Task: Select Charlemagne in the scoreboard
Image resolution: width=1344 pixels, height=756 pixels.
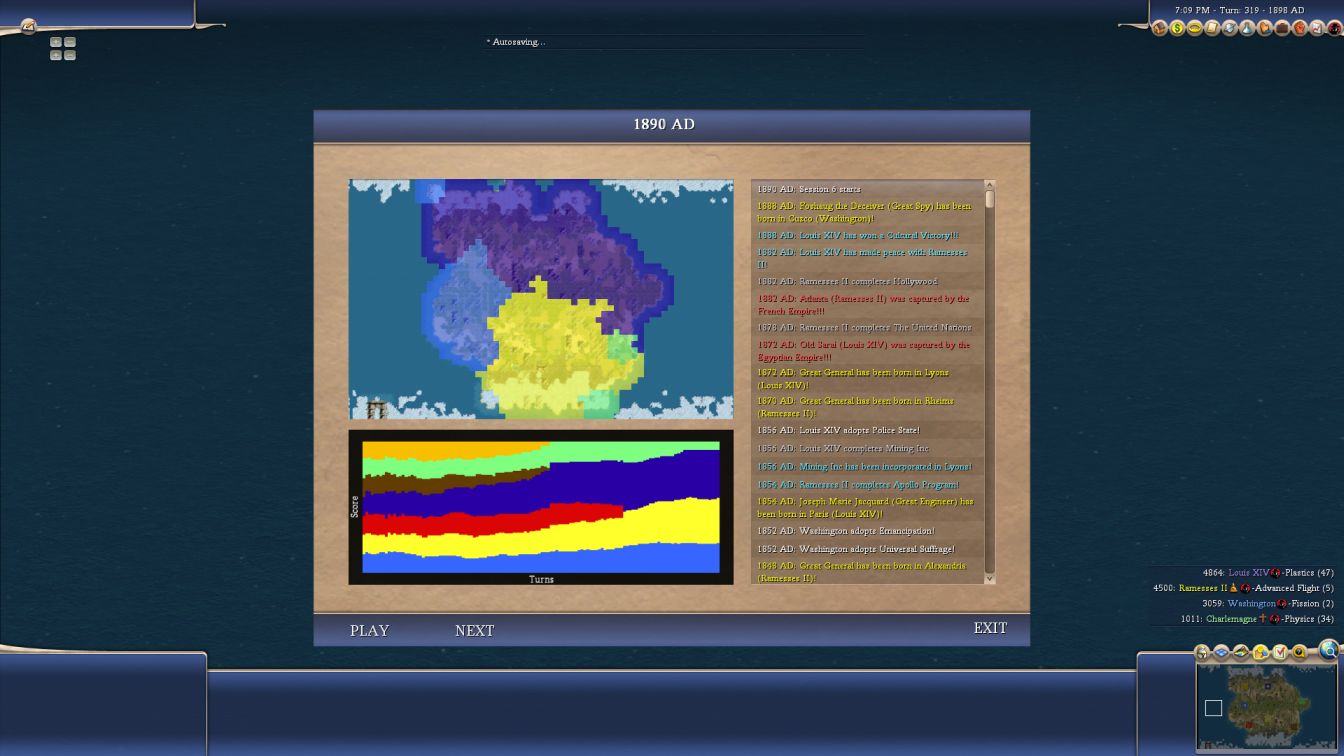Action: 1231,619
